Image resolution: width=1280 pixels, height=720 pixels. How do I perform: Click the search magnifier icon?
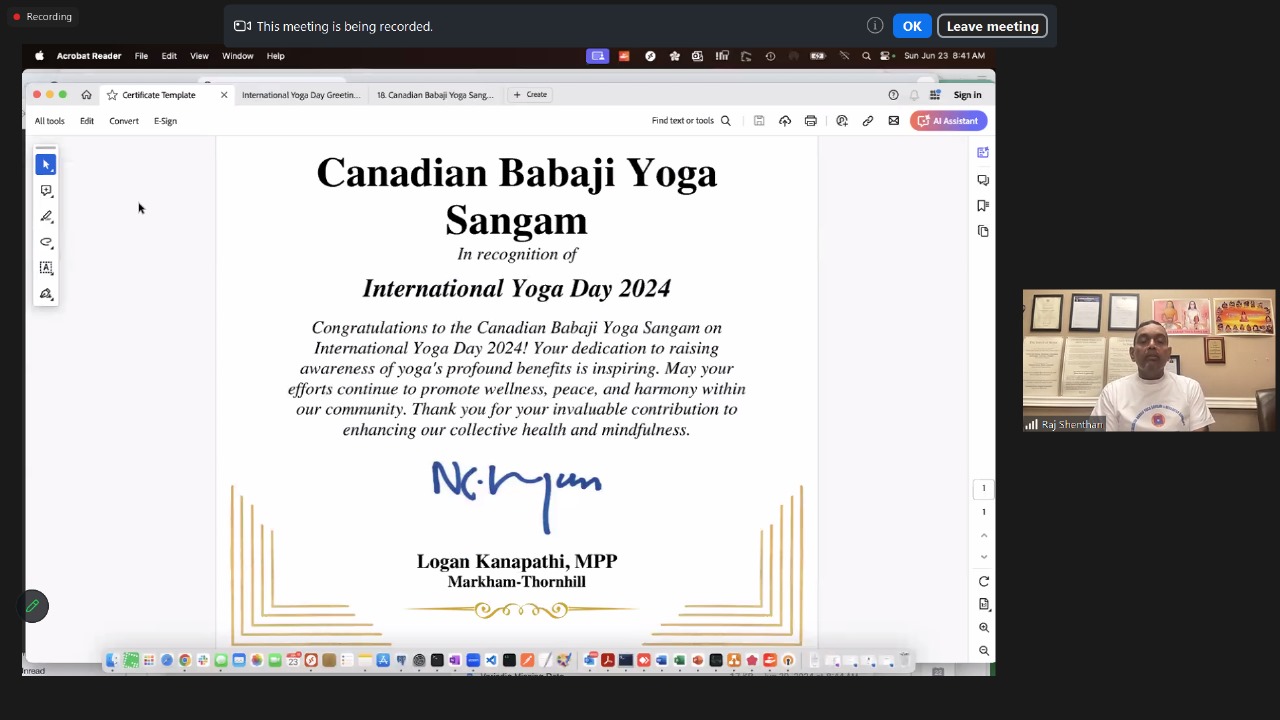click(726, 121)
